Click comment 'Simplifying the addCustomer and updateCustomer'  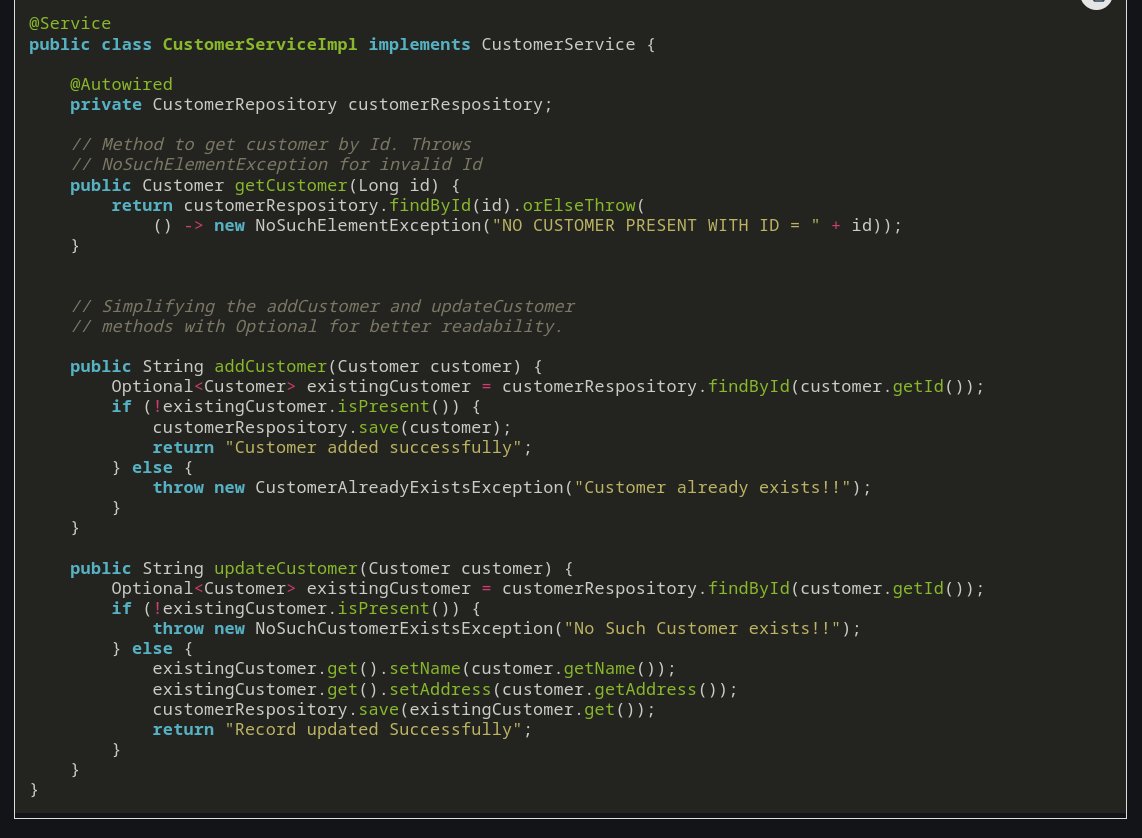pos(323,307)
